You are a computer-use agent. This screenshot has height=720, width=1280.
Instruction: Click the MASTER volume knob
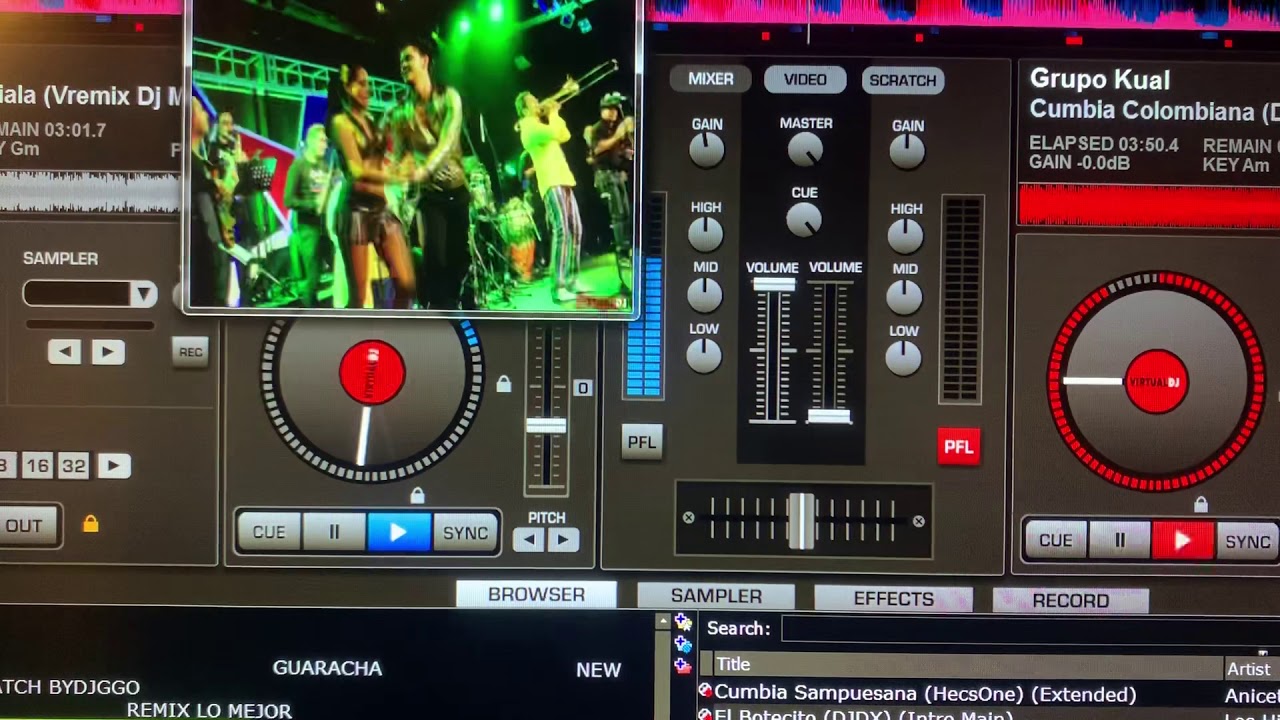click(x=805, y=150)
